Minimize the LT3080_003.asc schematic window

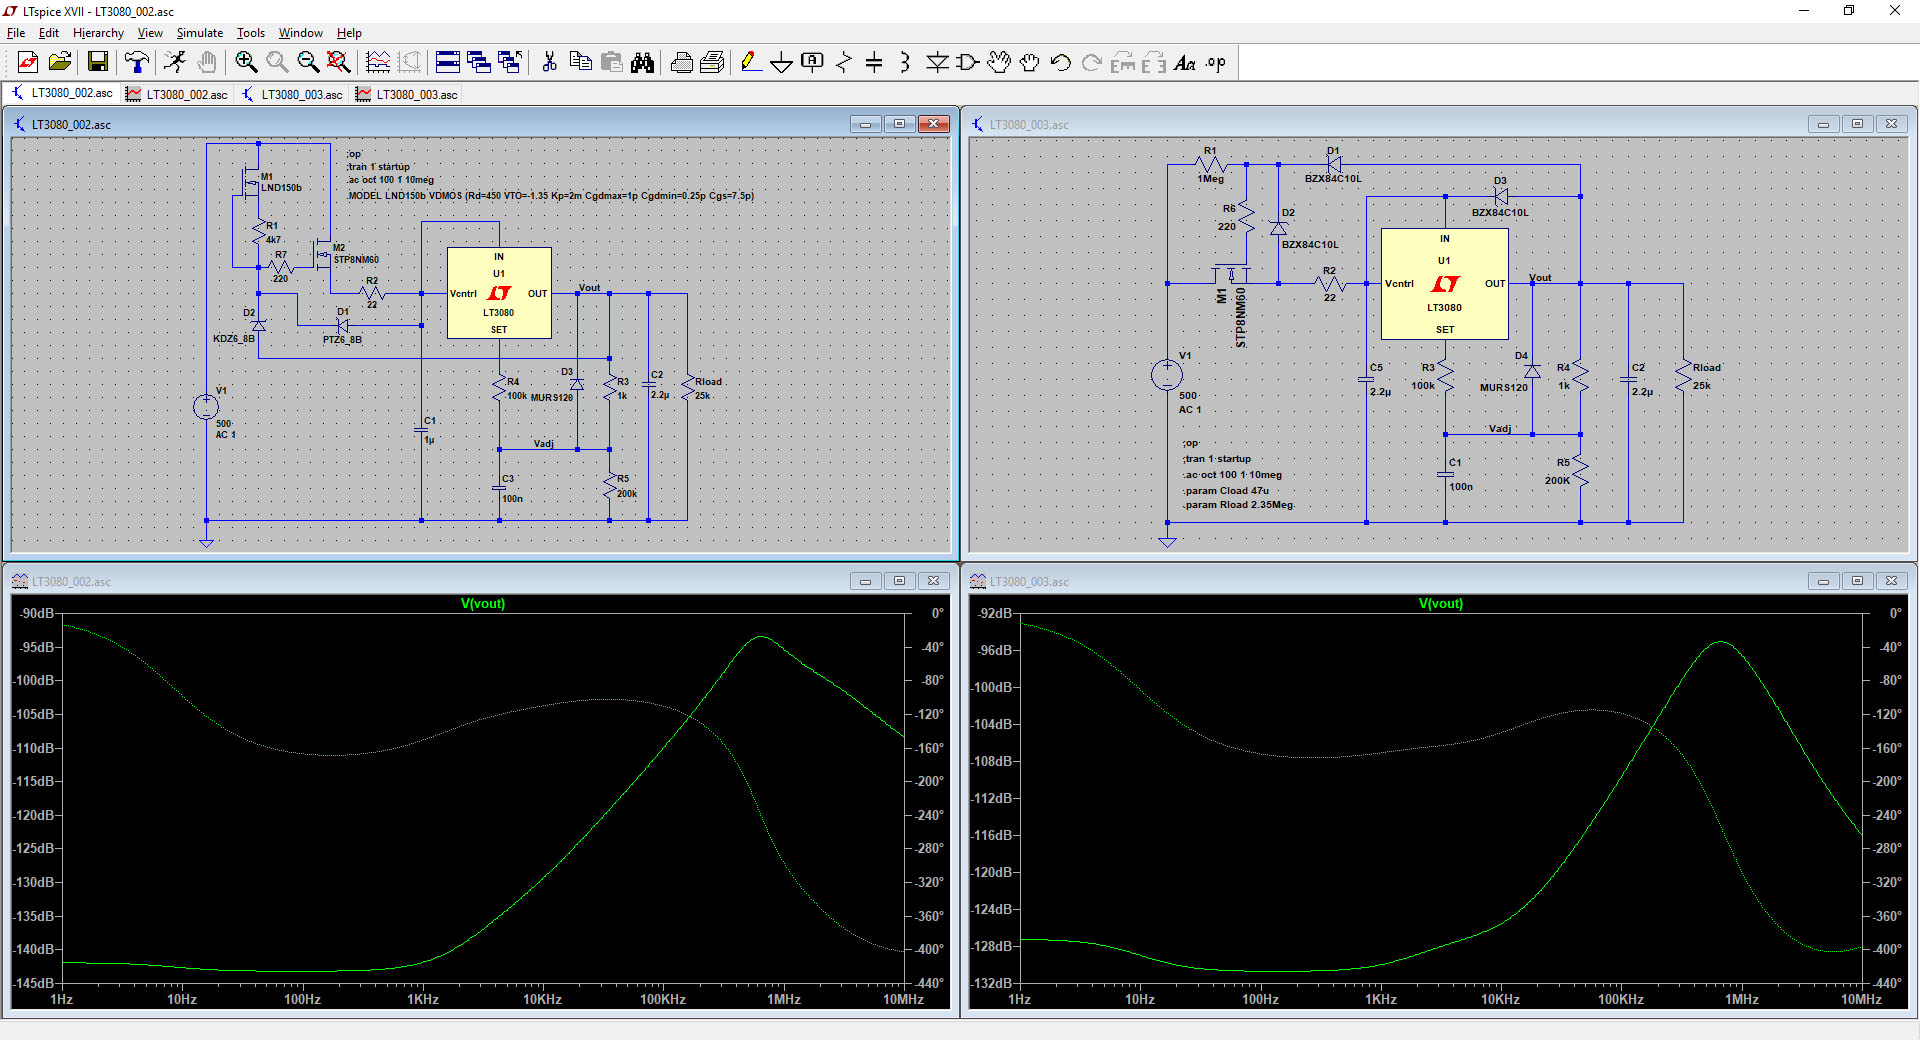pos(1823,124)
